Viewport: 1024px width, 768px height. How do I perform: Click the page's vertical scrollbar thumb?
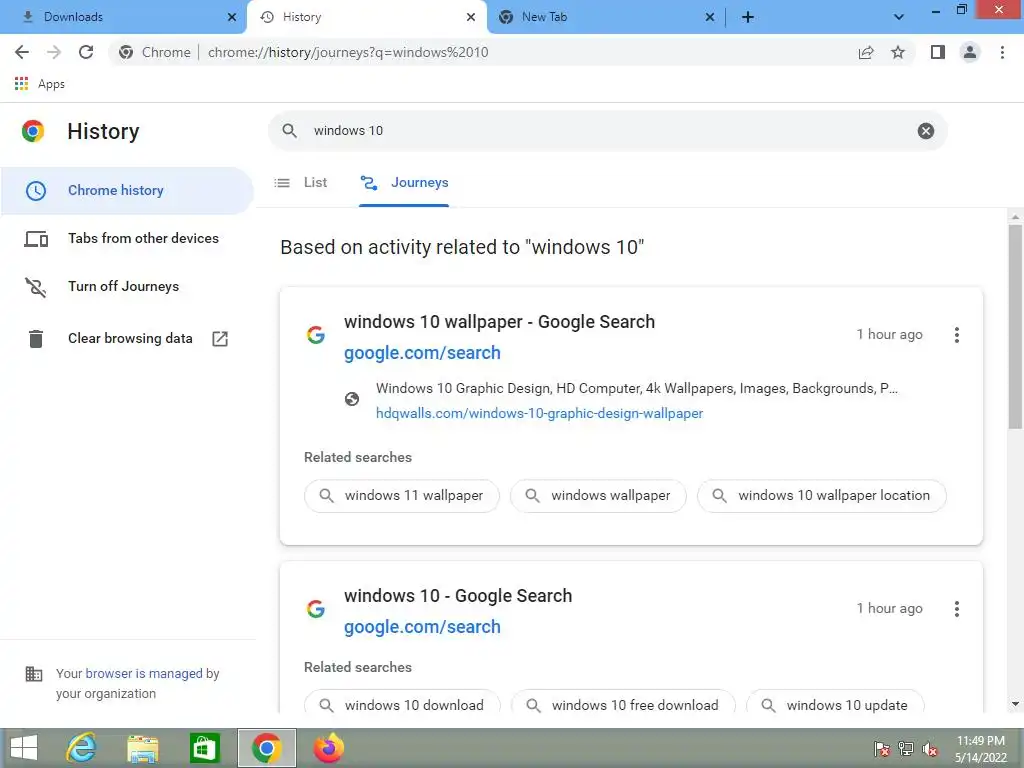(1015, 327)
